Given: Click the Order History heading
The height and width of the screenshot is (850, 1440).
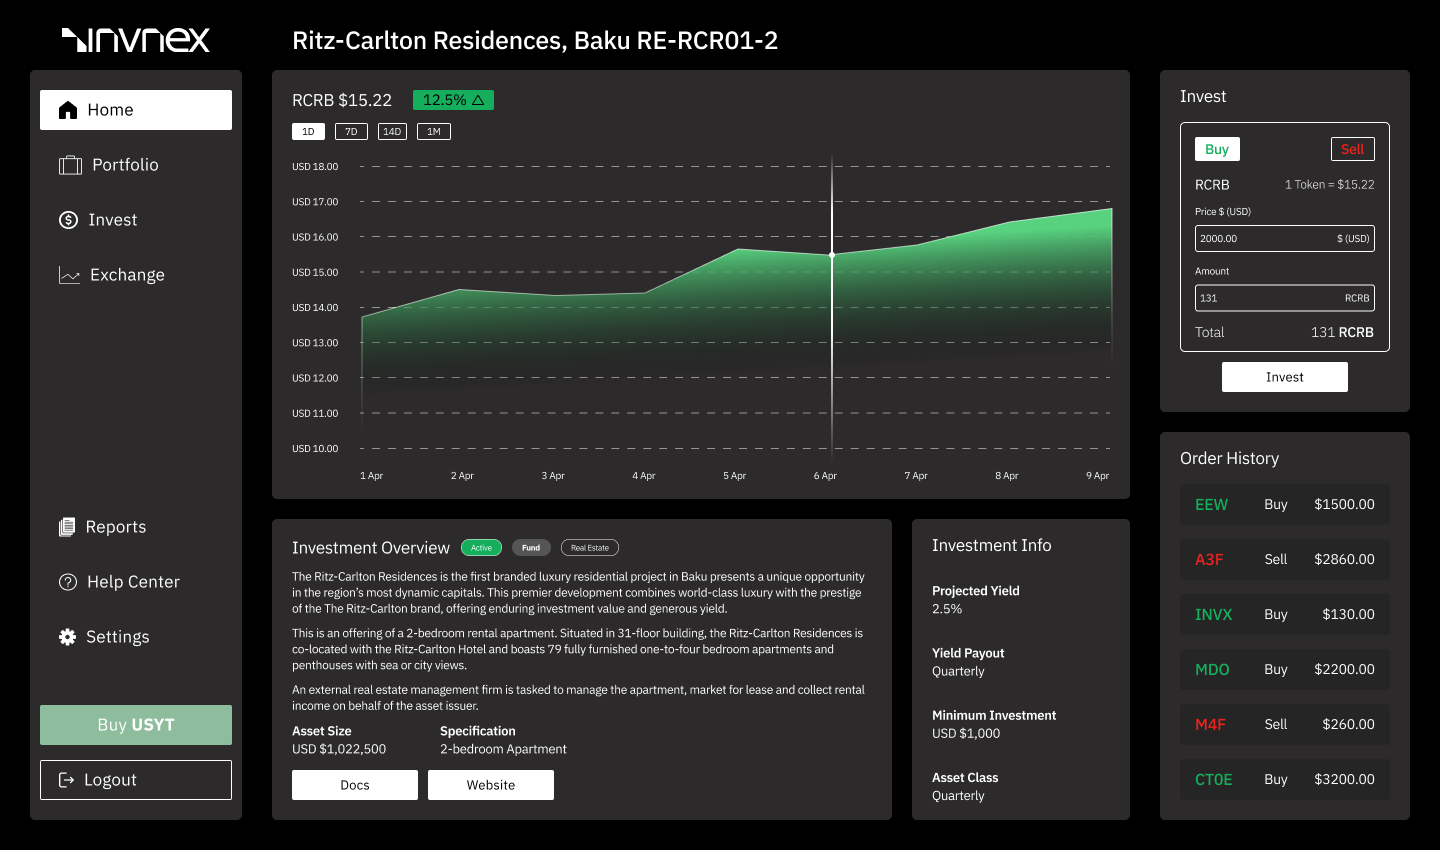Looking at the screenshot, I should coord(1229,458).
